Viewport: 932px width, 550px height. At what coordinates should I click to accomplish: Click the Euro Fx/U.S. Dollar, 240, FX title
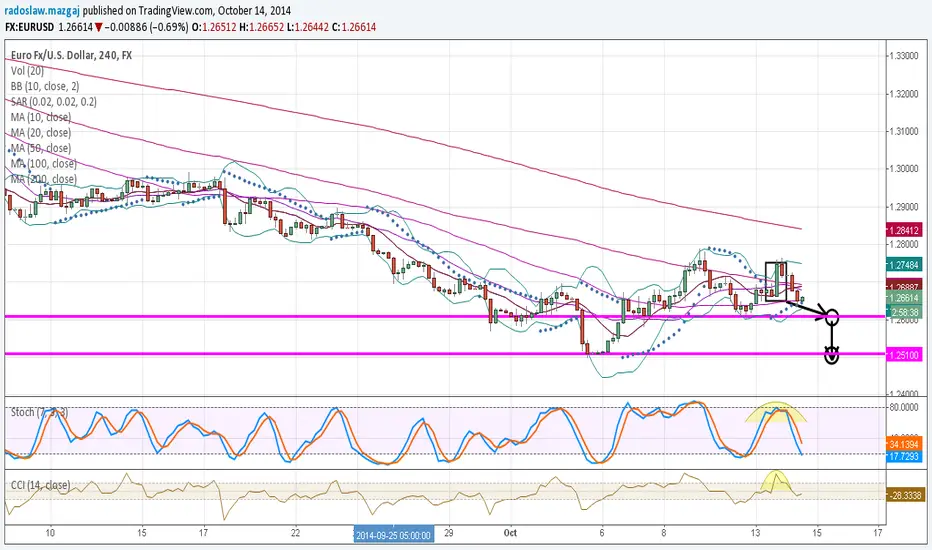(71, 55)
